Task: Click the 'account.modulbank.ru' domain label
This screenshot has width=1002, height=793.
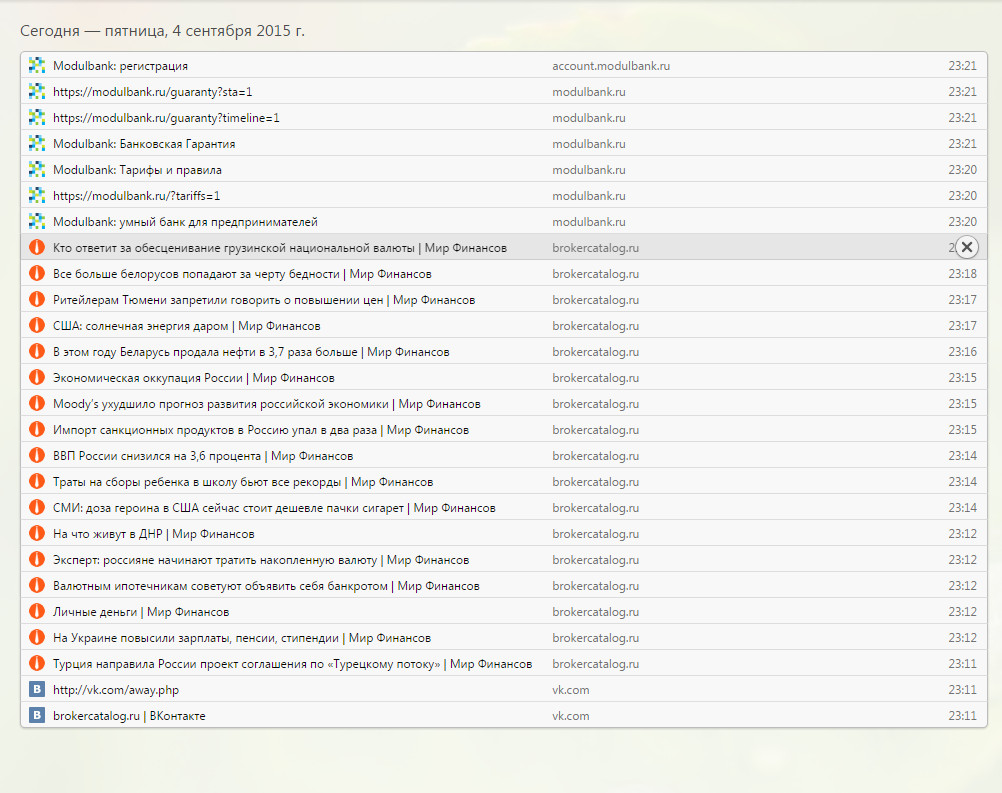Action: pos(611,66)
